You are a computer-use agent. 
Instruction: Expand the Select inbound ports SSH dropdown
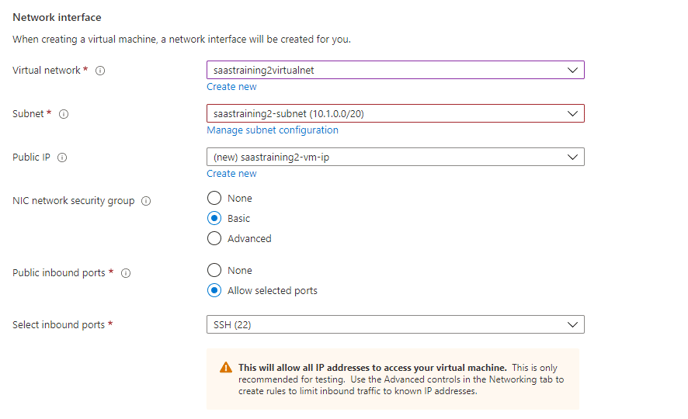[x=395, y=325]
